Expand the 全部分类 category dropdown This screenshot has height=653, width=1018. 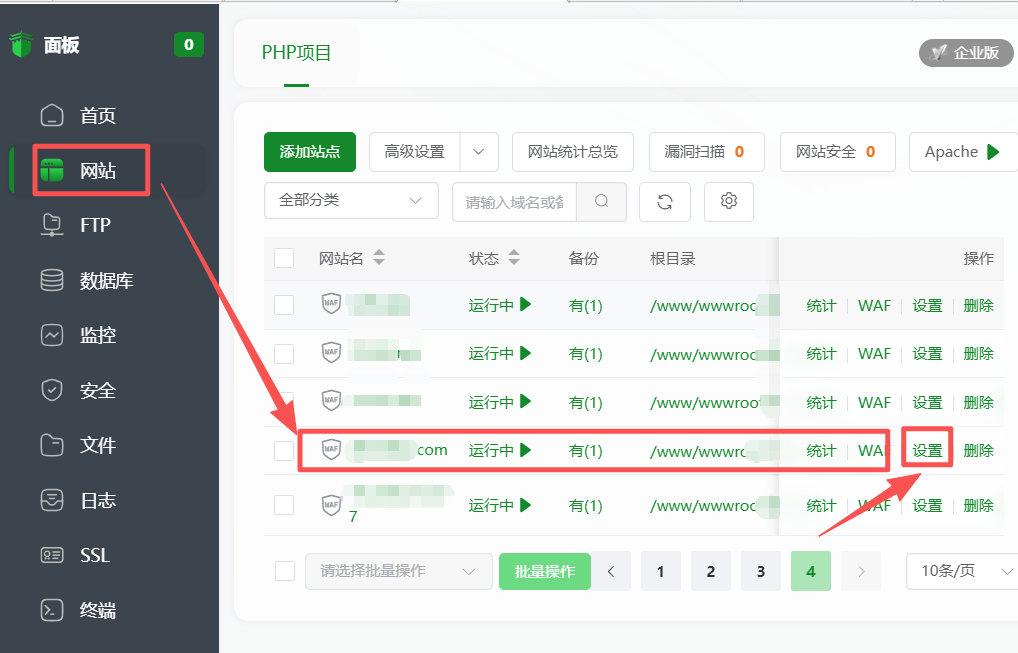click(x=351, y=201)
